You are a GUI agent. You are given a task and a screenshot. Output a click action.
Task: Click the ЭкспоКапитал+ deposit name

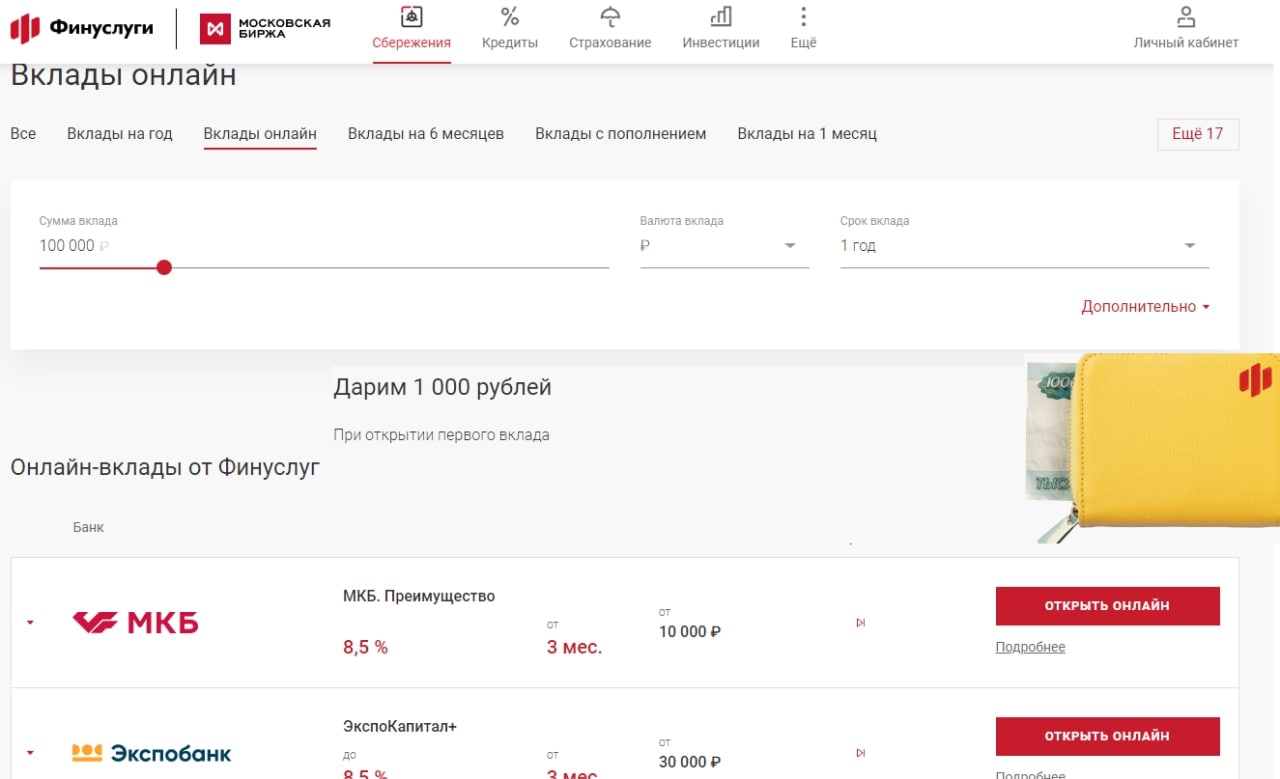coord(400,727)
